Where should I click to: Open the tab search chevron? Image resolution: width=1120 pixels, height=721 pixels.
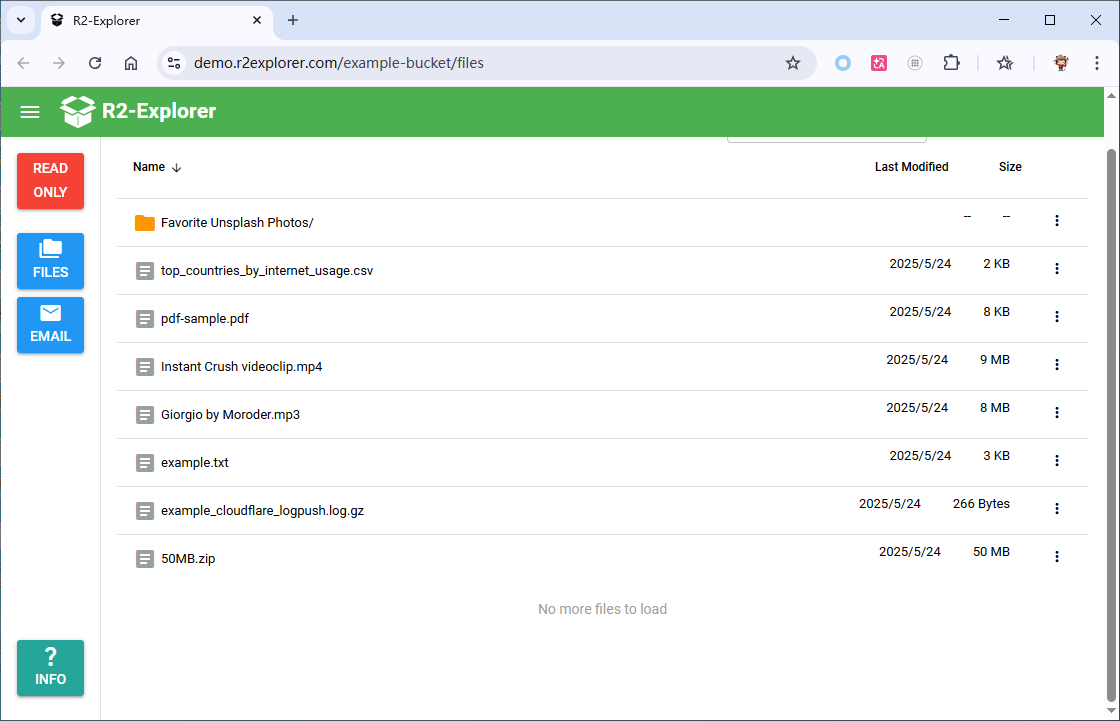21,20
